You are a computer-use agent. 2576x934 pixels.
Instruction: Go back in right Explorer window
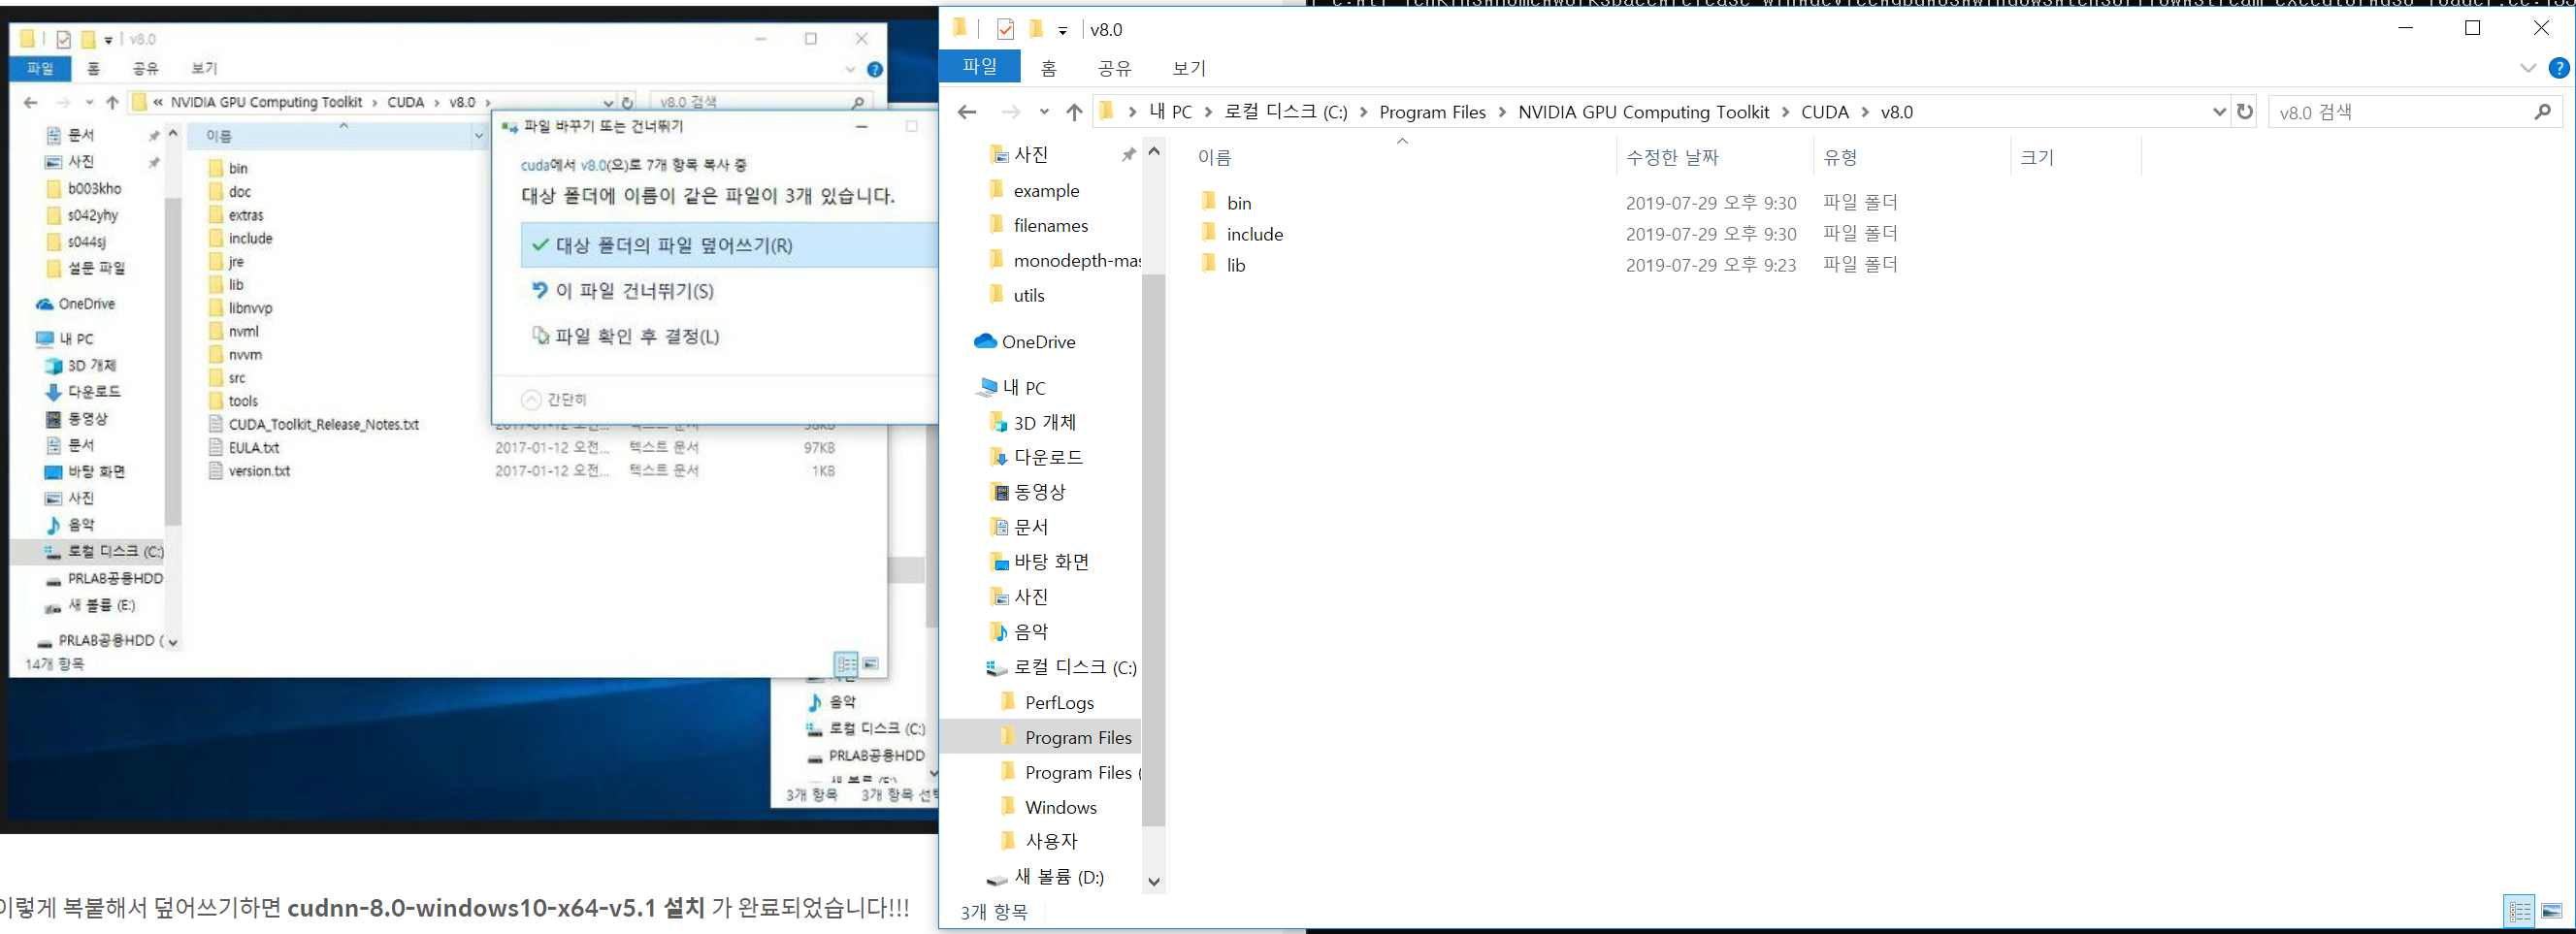(x=967, y=112)
